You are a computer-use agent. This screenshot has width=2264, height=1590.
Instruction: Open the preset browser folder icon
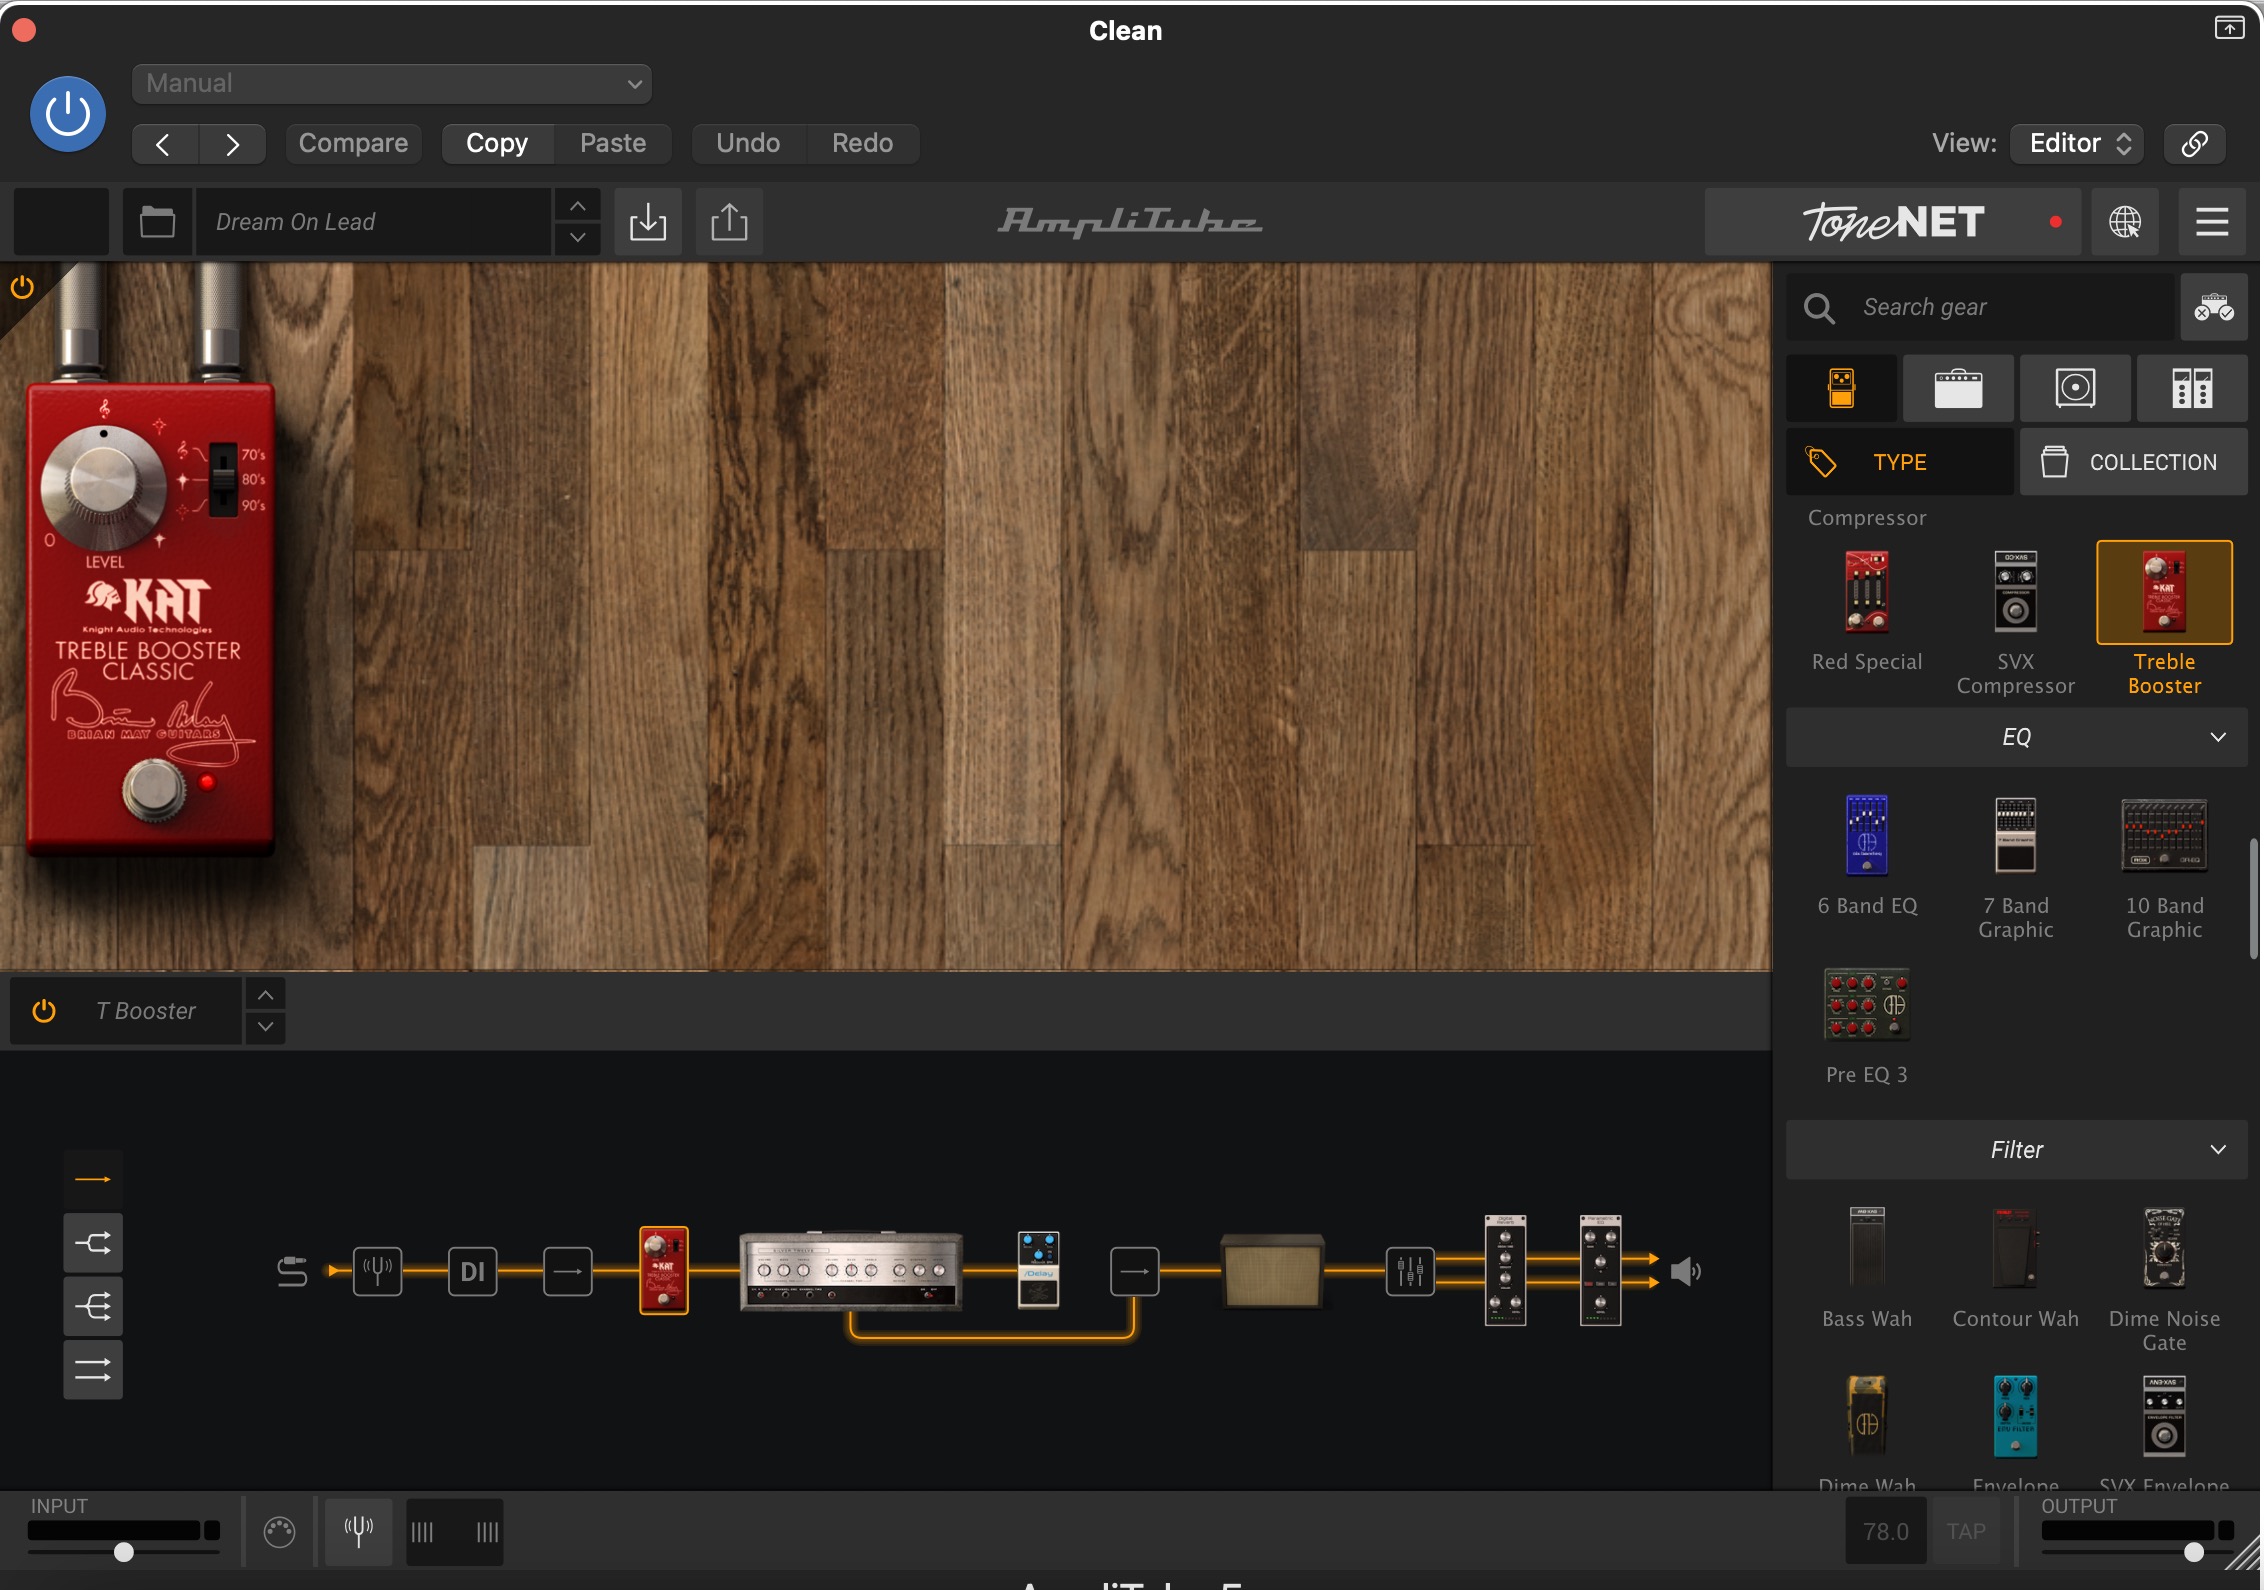pyautogui.click(x=157, y=222)
